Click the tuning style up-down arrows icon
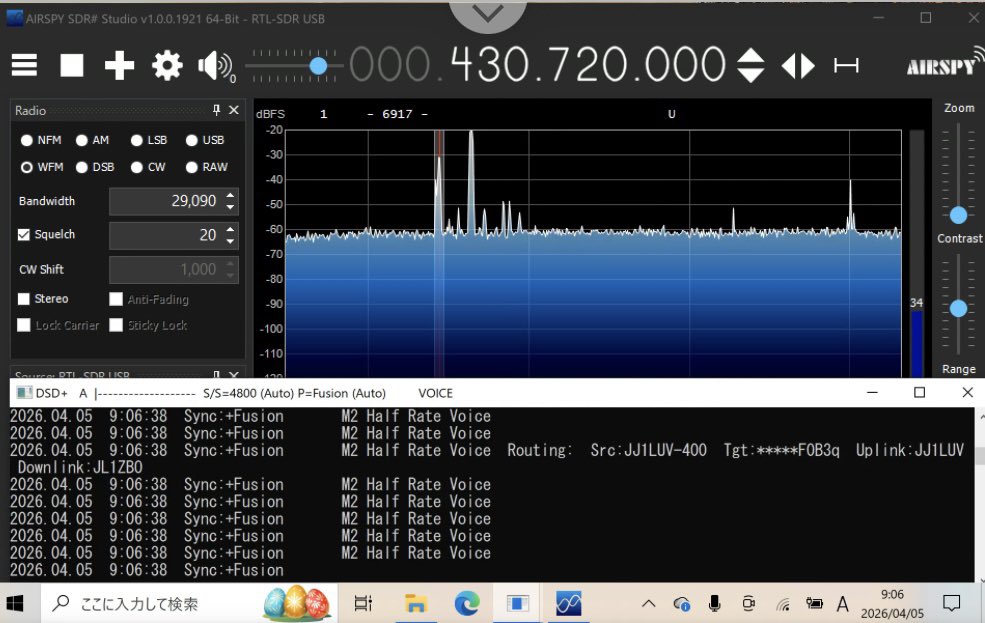The image size is (985, 623). coord(750,65)
